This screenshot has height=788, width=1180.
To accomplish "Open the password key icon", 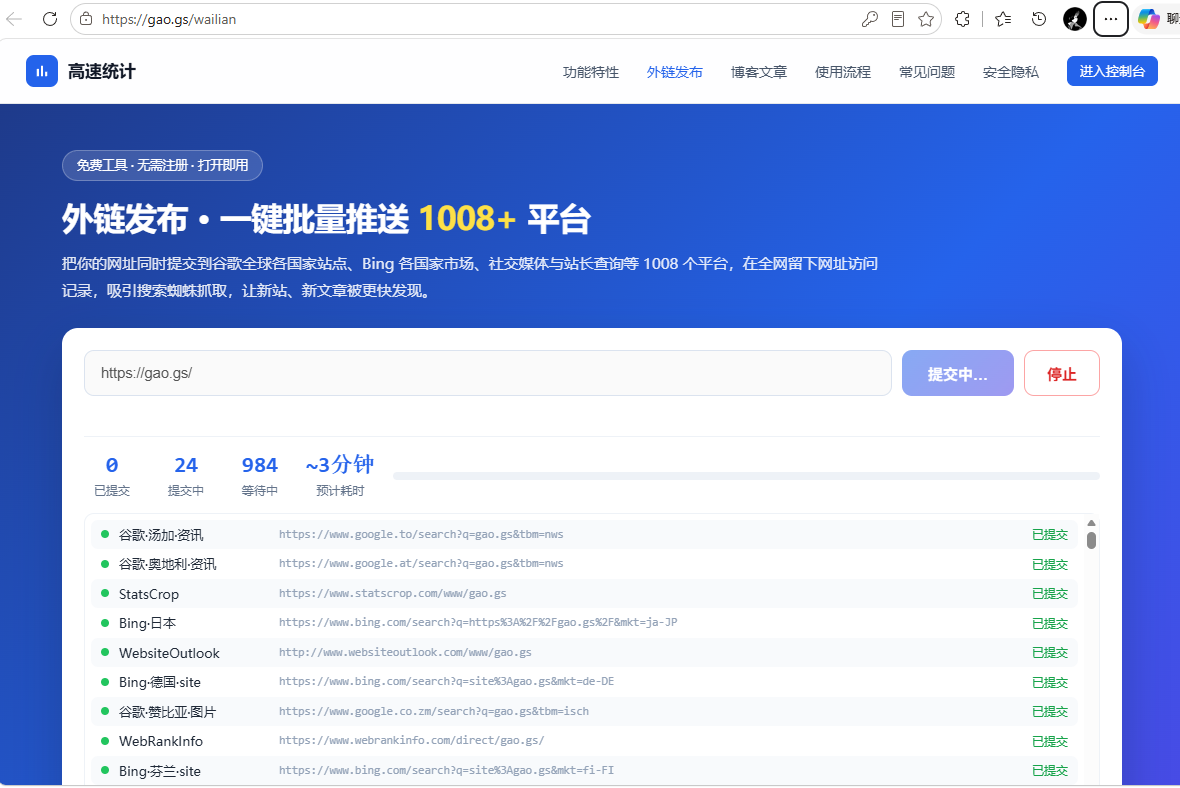I will tap(869, 19).
